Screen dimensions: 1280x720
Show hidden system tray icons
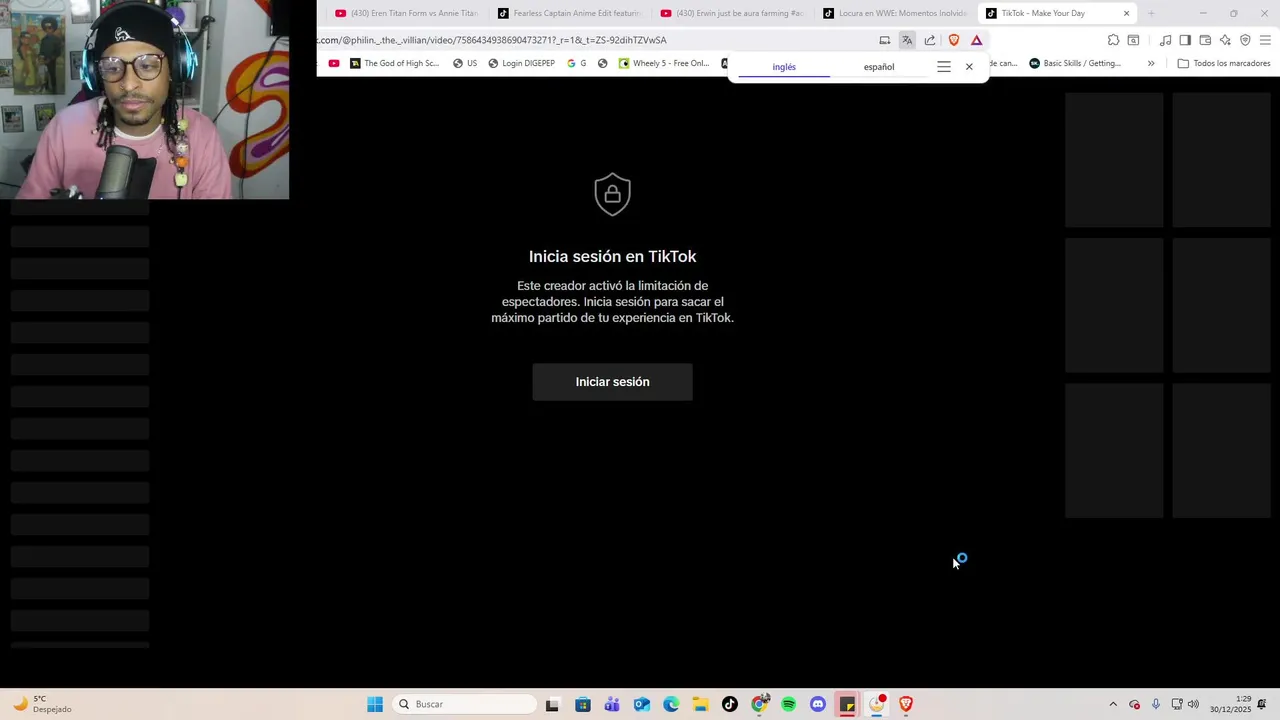click(1113, 704)
